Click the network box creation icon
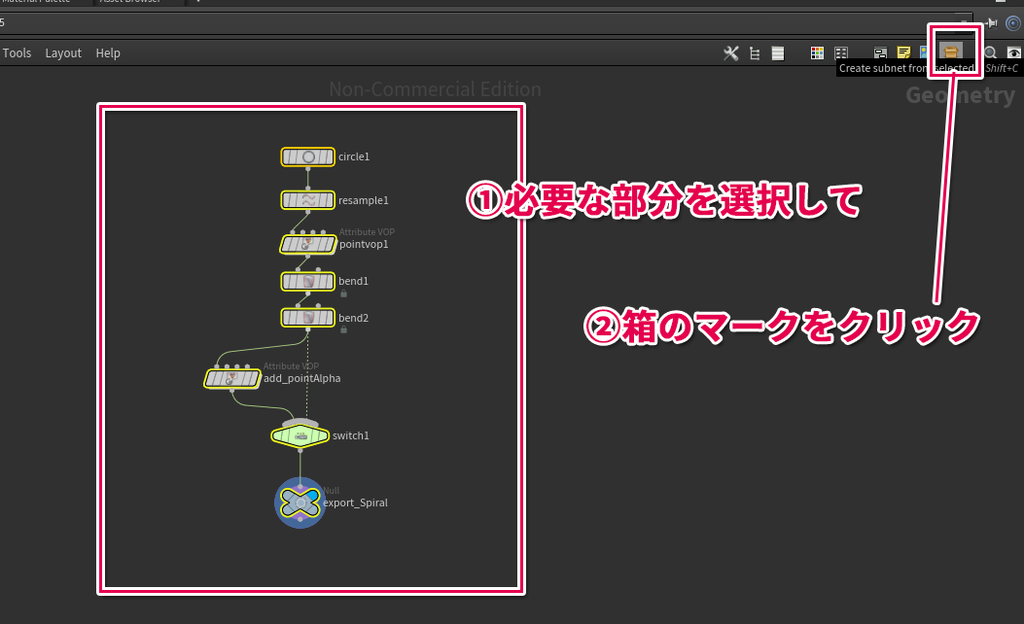The height and width of the screenshot is (624, 1024). pyautogui.click(x=880, y=53)
